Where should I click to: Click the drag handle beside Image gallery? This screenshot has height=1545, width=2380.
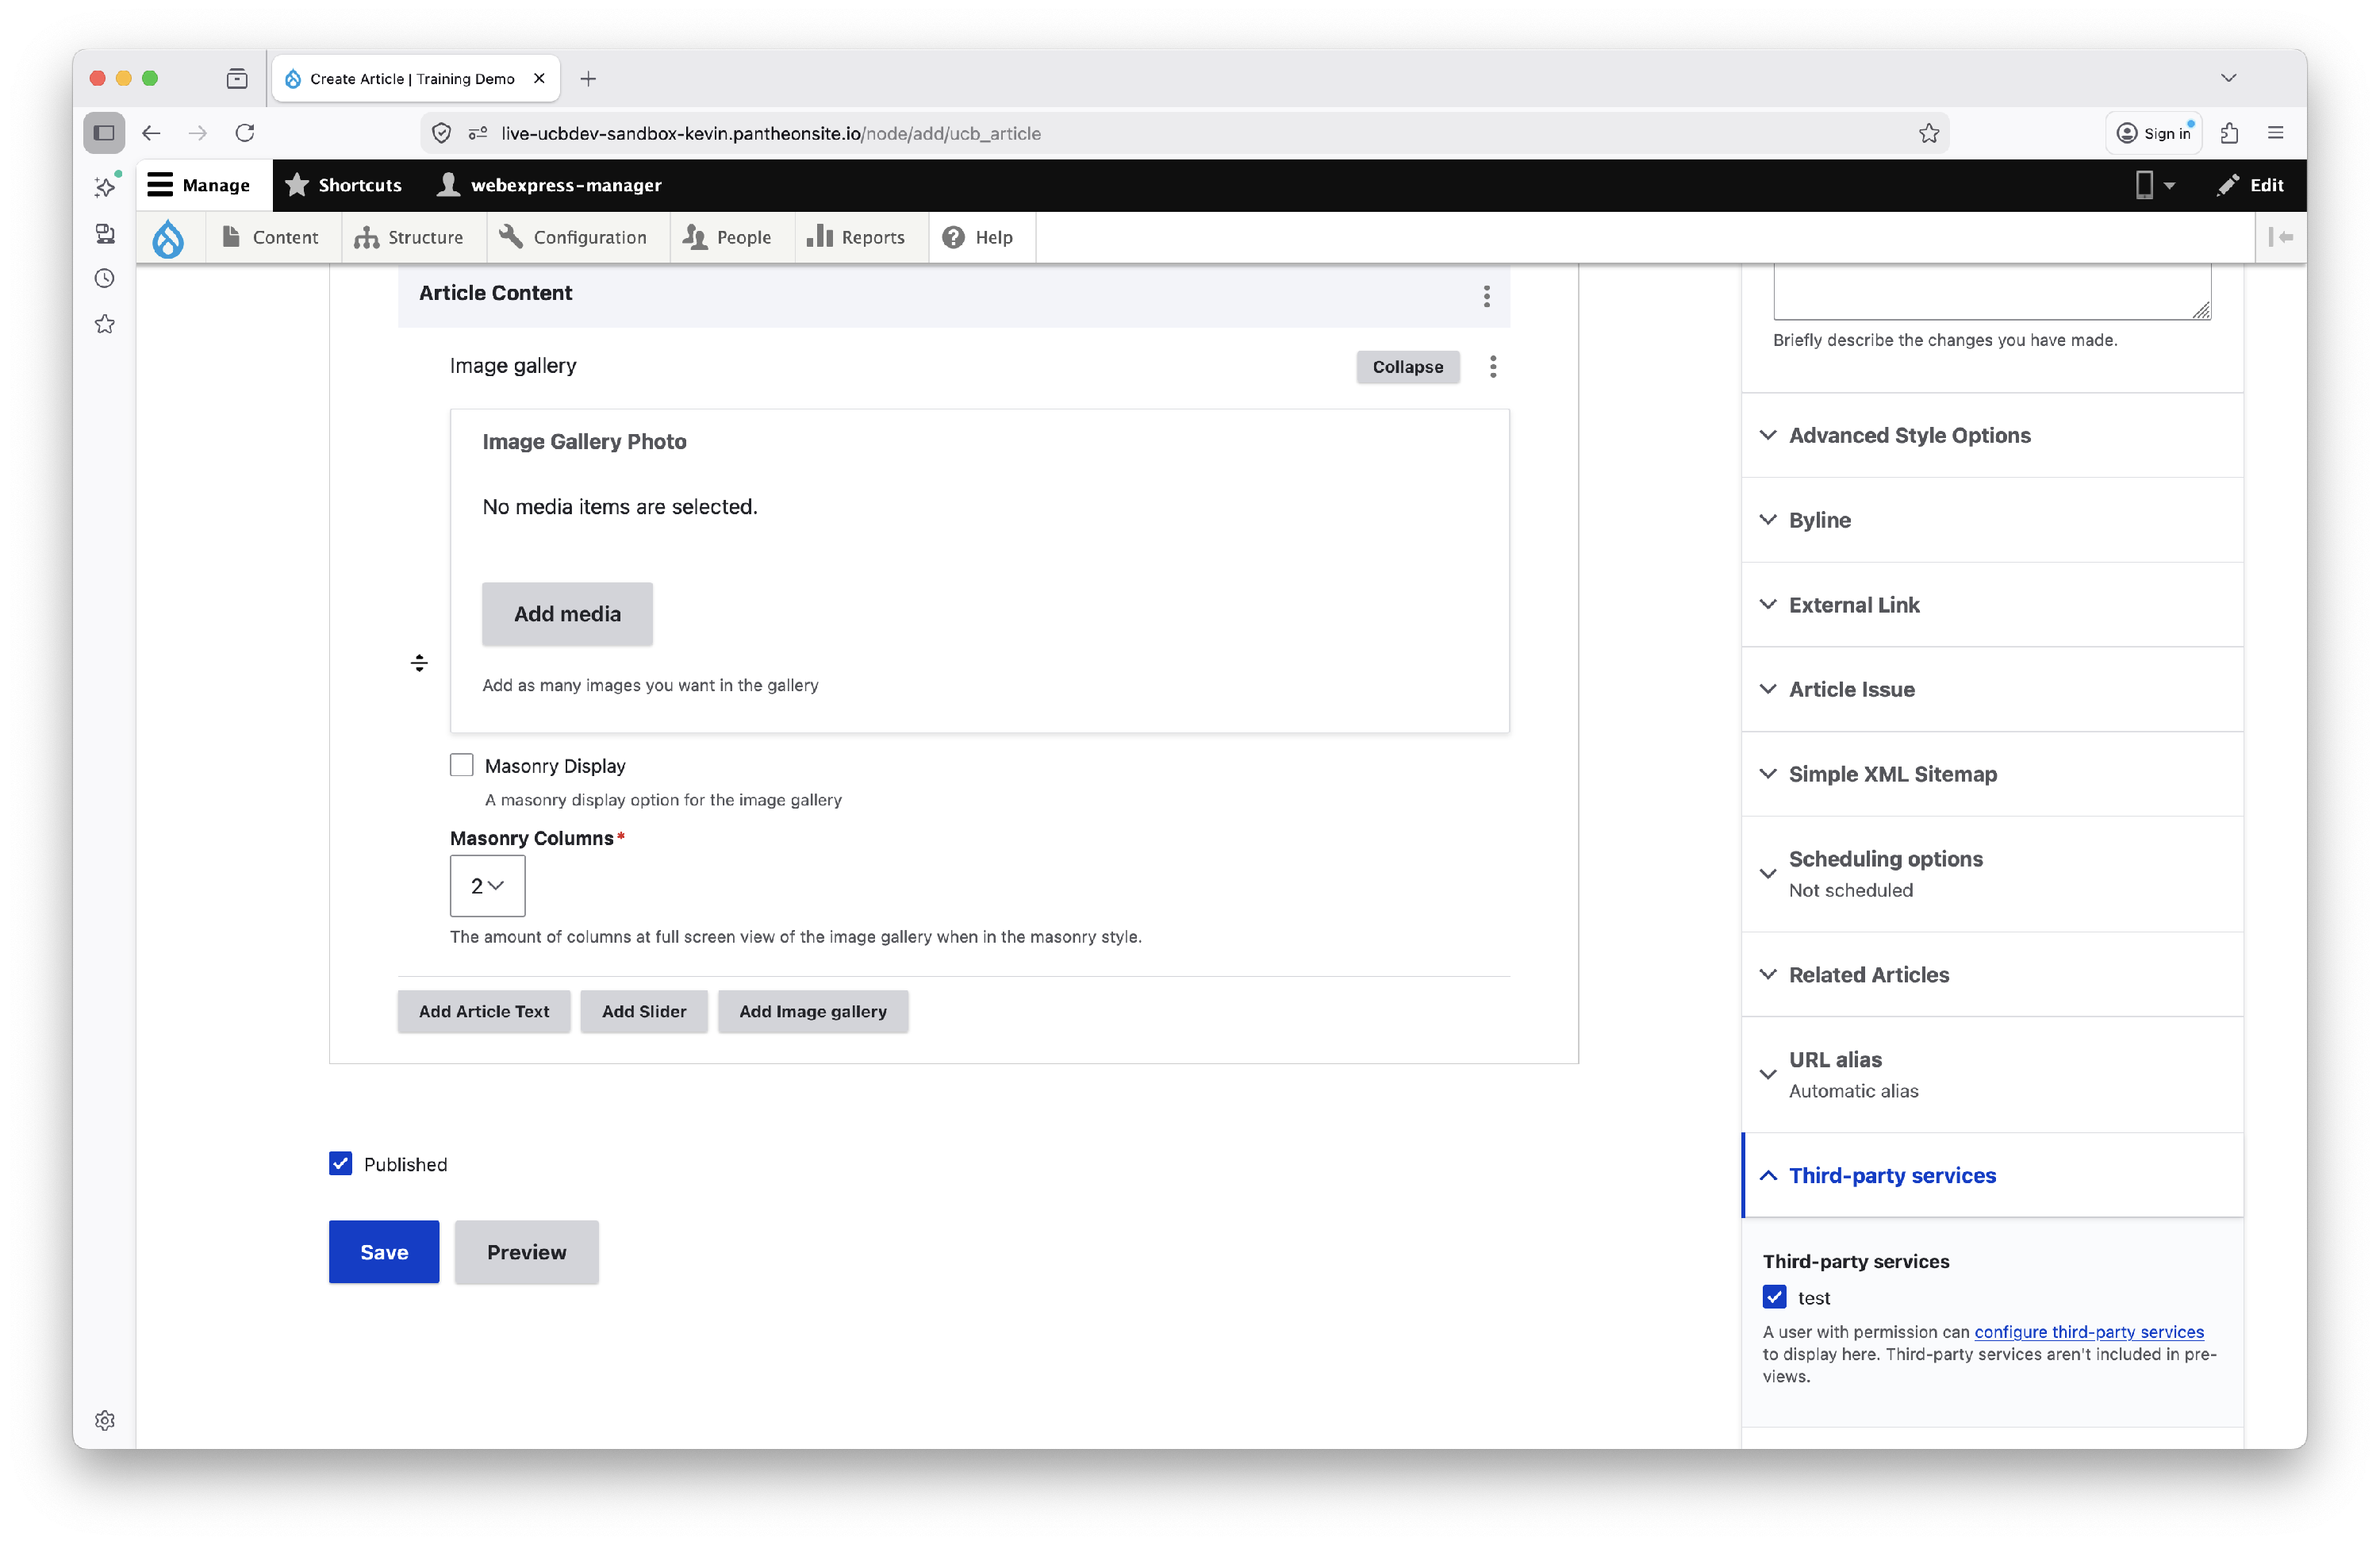coord(419,663)
